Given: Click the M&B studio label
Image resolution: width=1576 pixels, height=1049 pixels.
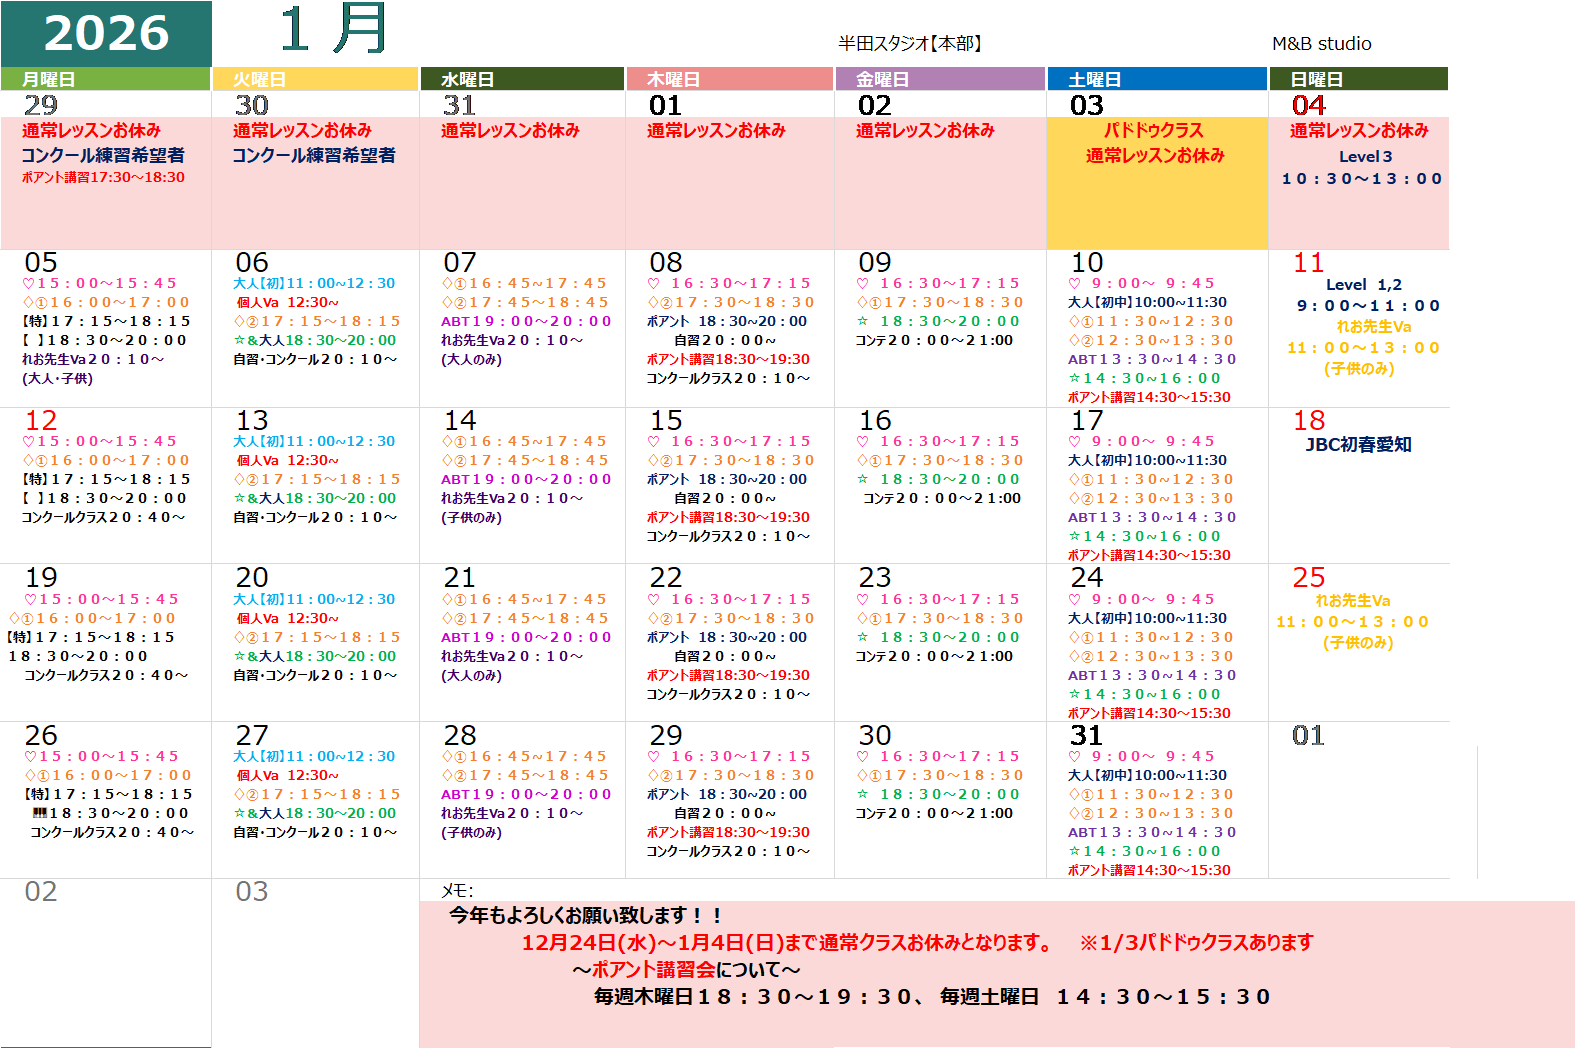Looking at the screenshot, I should click(1321, 43).
